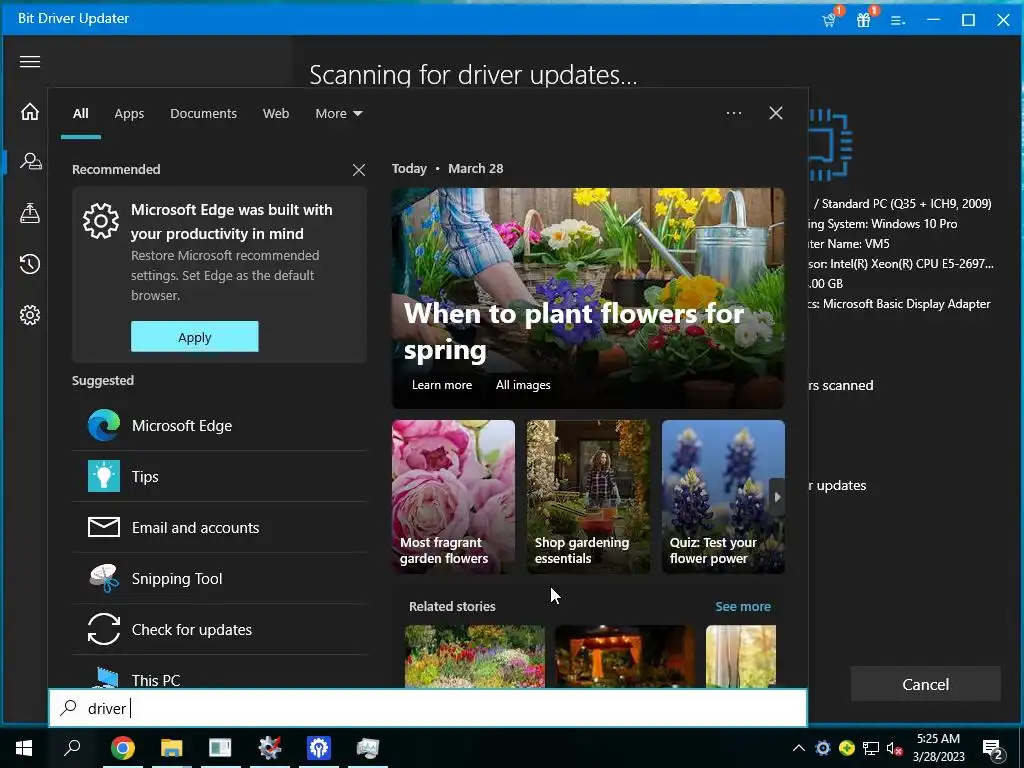The image size is (1024, 768).
Task: Click the muted volume tray icon
Action: click(x=895, y=748)
